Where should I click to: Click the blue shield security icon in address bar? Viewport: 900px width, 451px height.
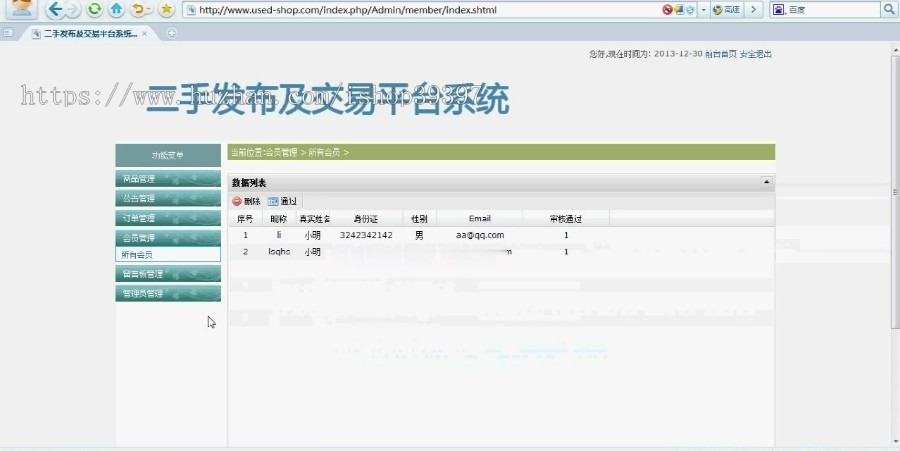[x=690, y=10]
